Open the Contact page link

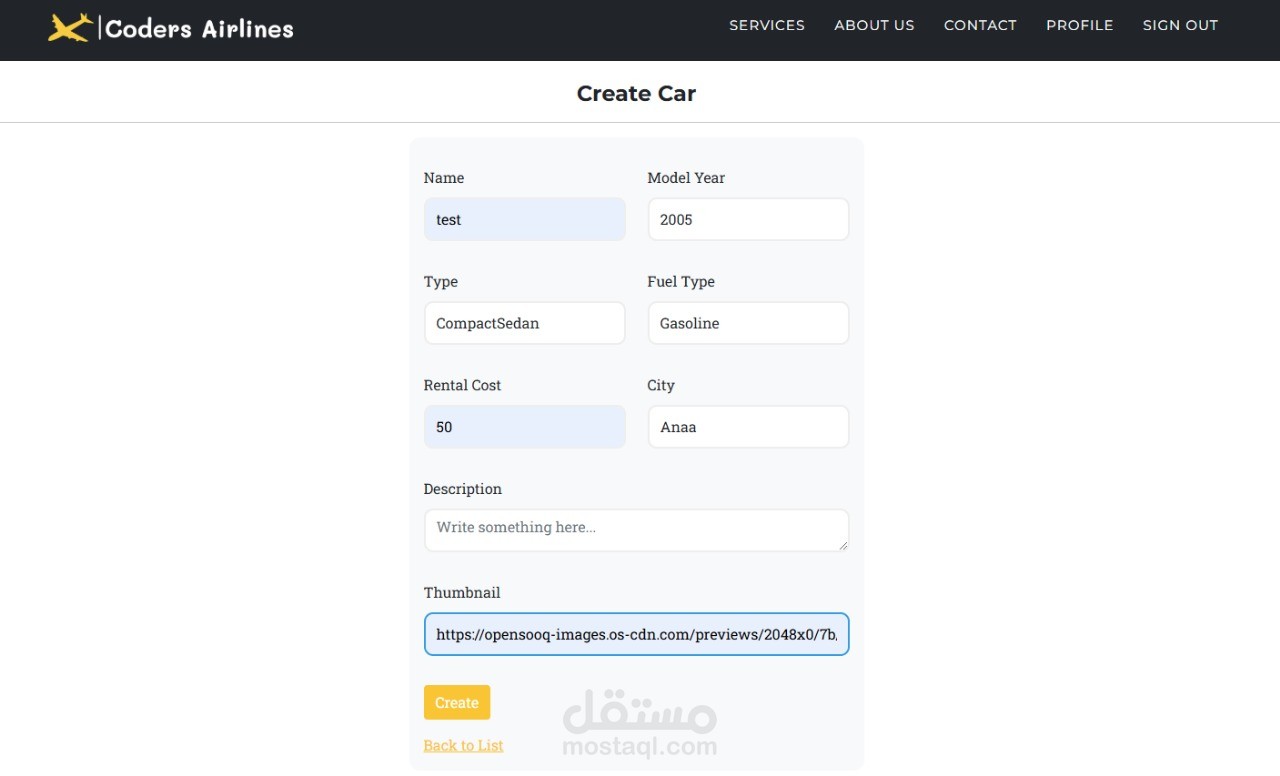980,26
